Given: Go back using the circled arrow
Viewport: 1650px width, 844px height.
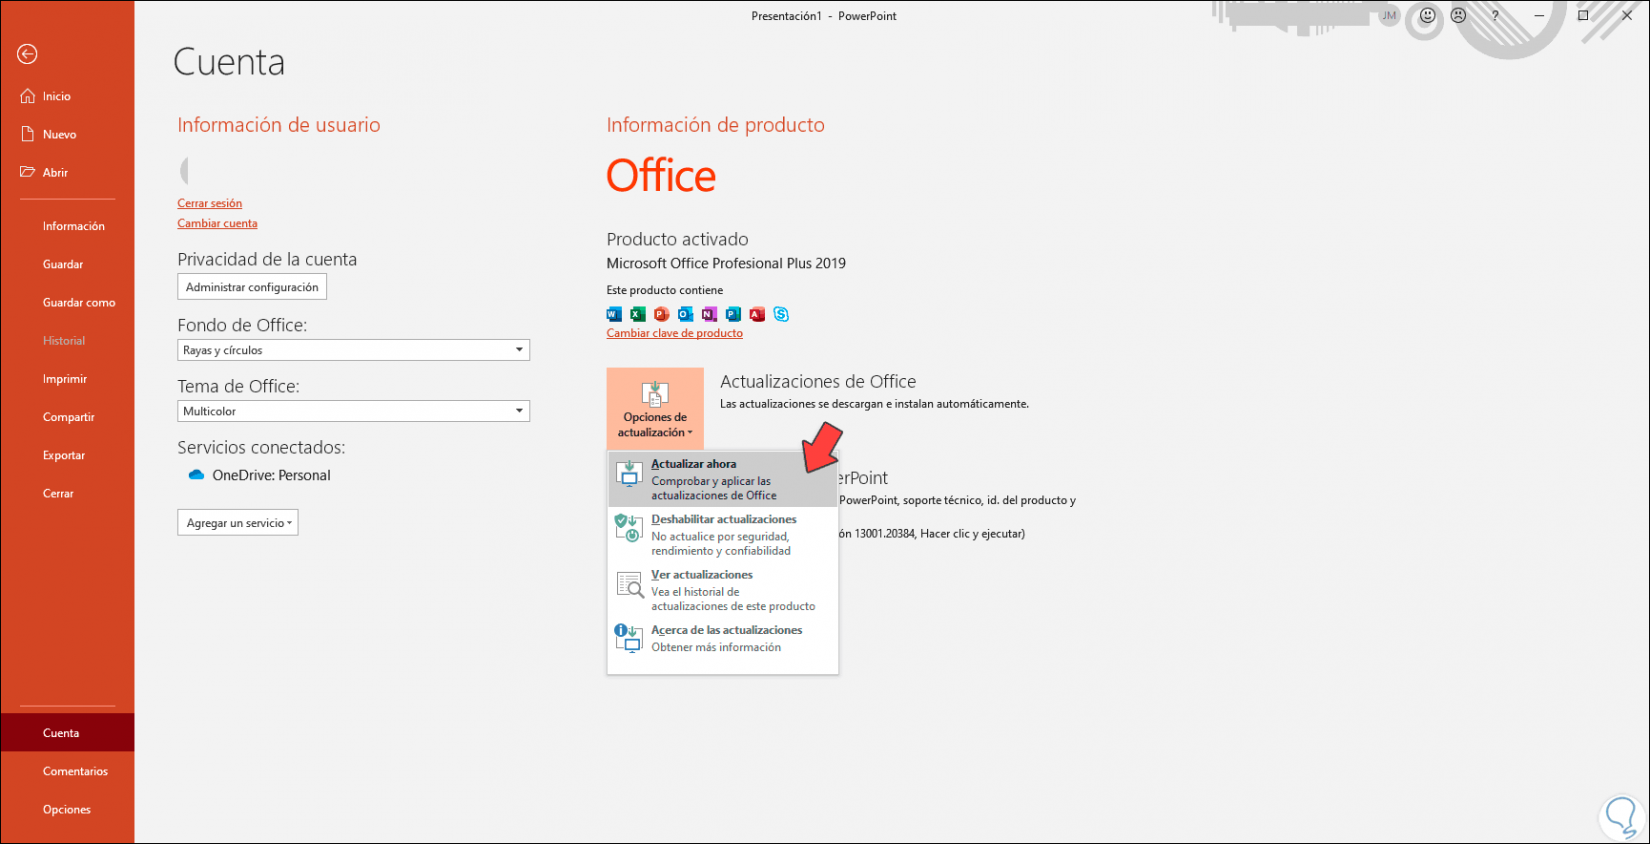Looking at the screenshot, I should (27, 54).
